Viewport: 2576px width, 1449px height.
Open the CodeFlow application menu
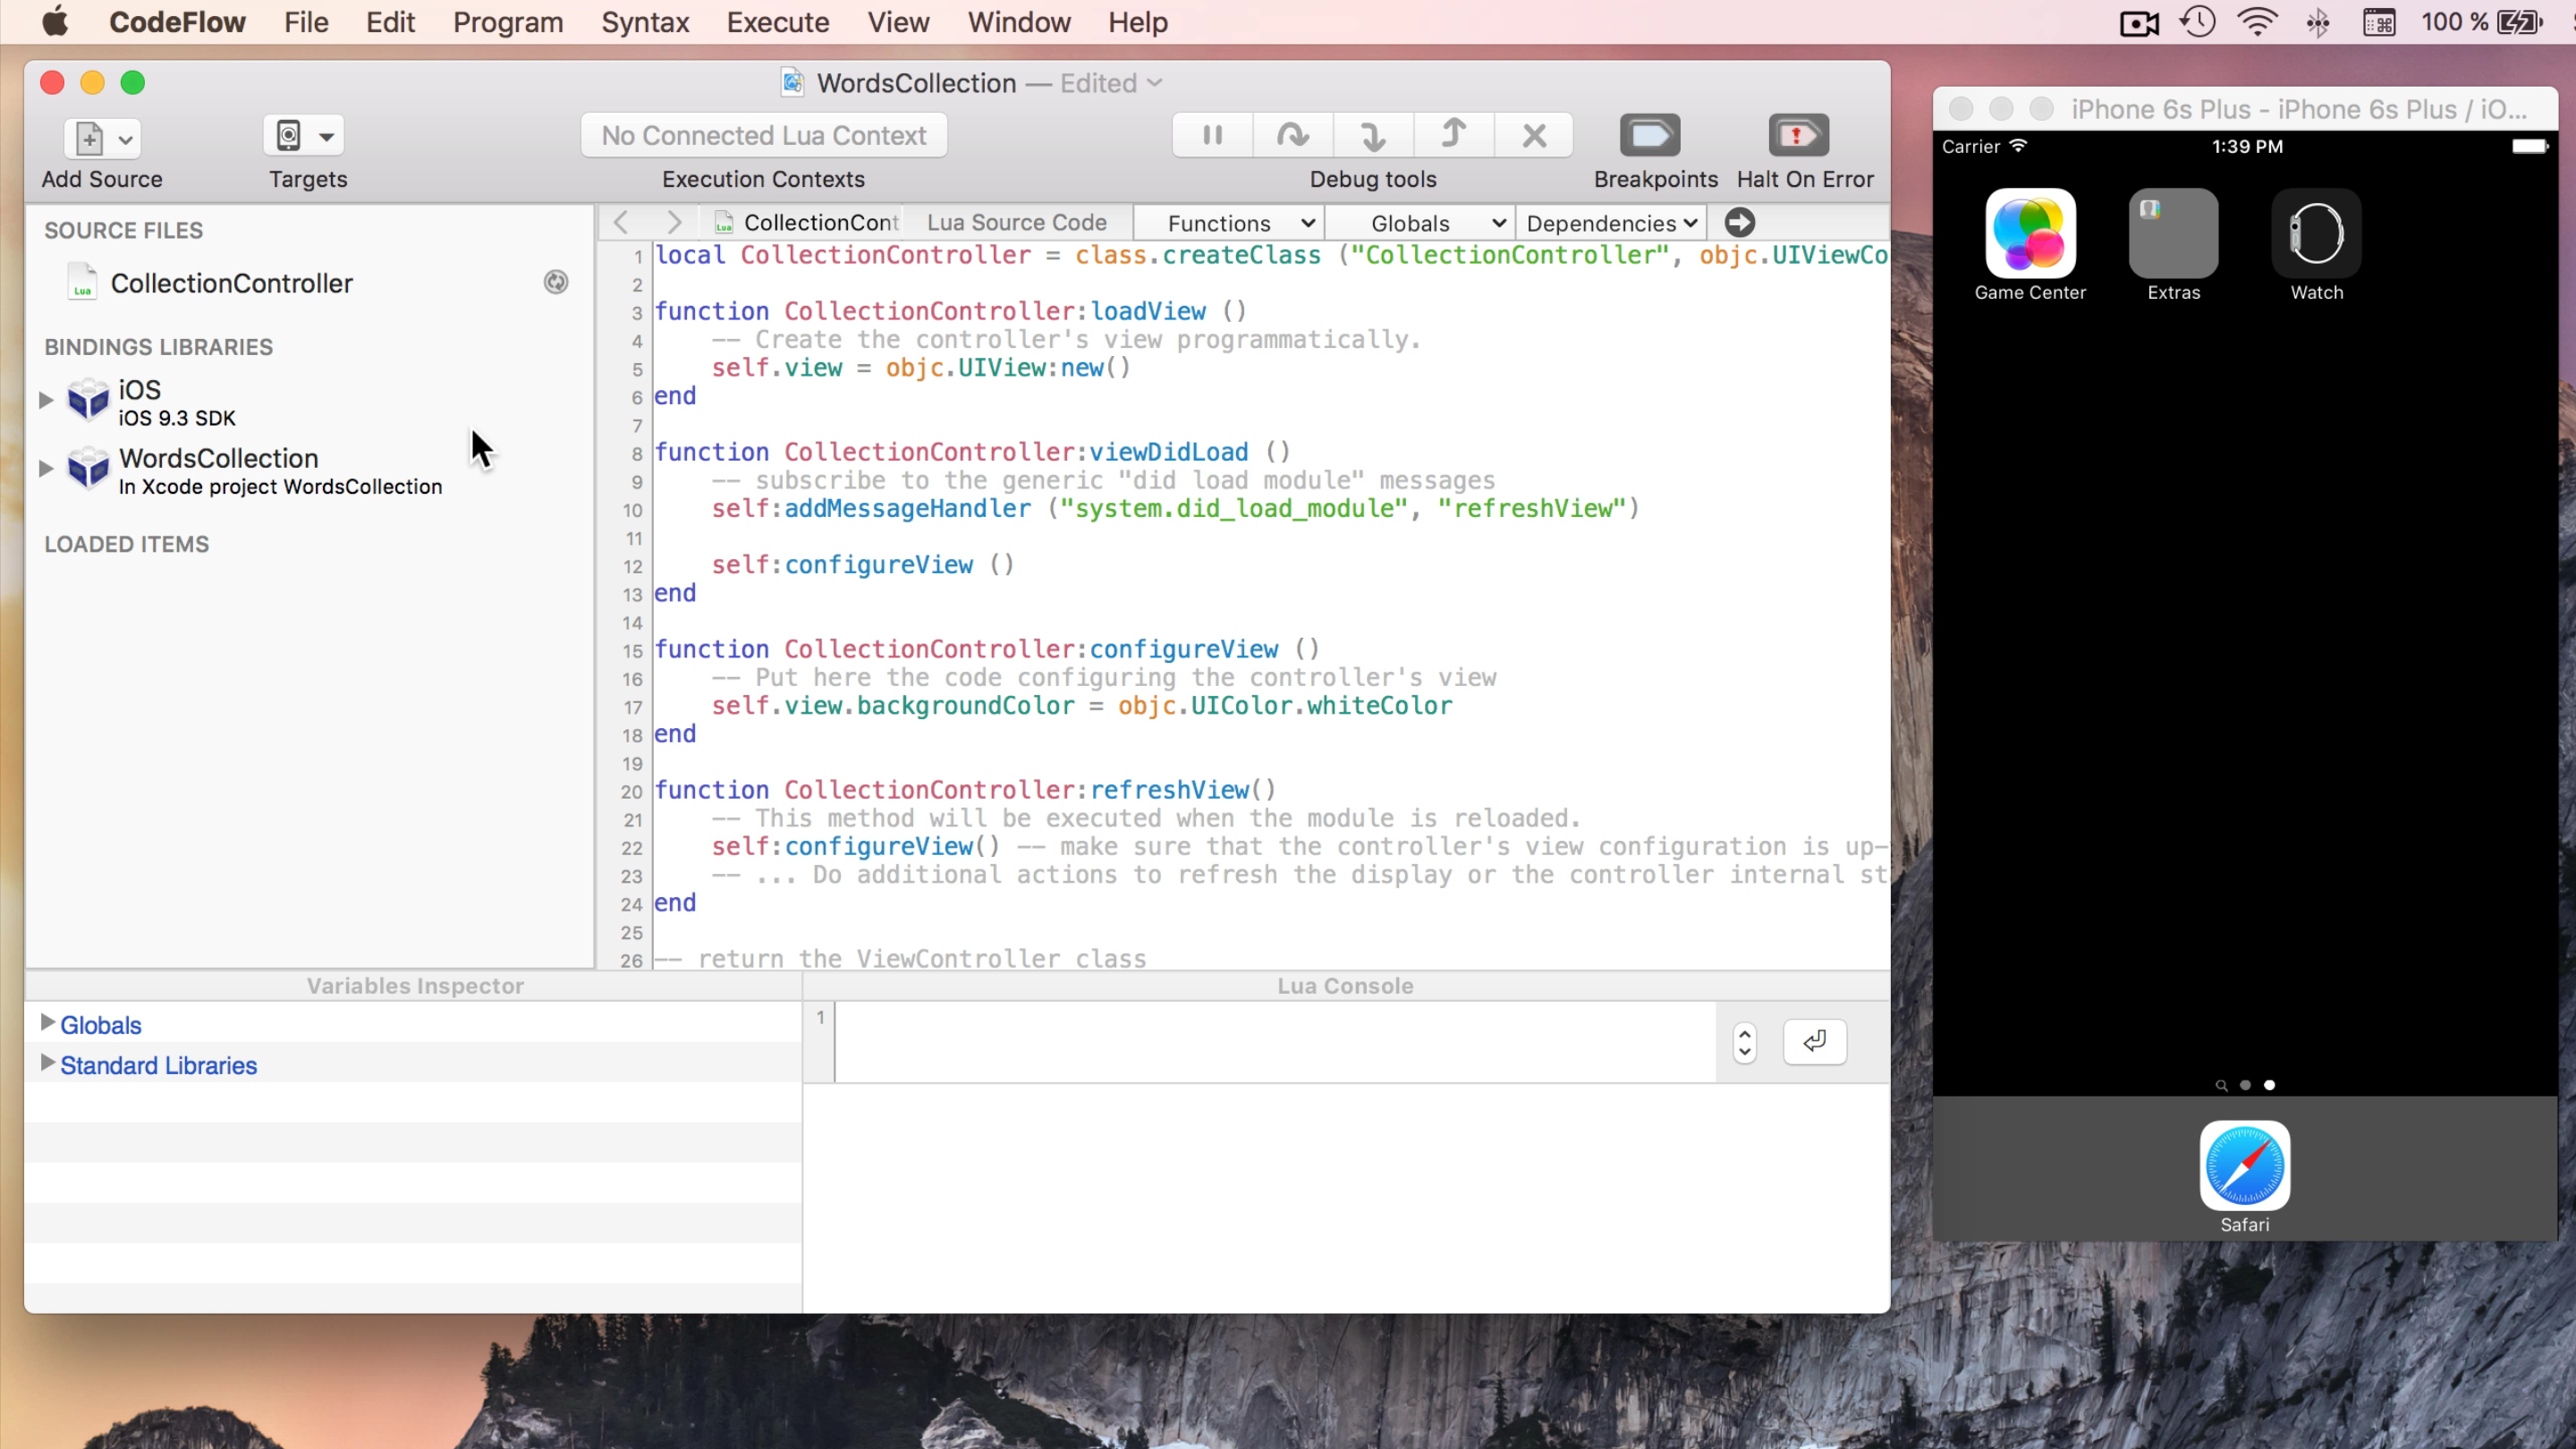click(x=177, y=22)
